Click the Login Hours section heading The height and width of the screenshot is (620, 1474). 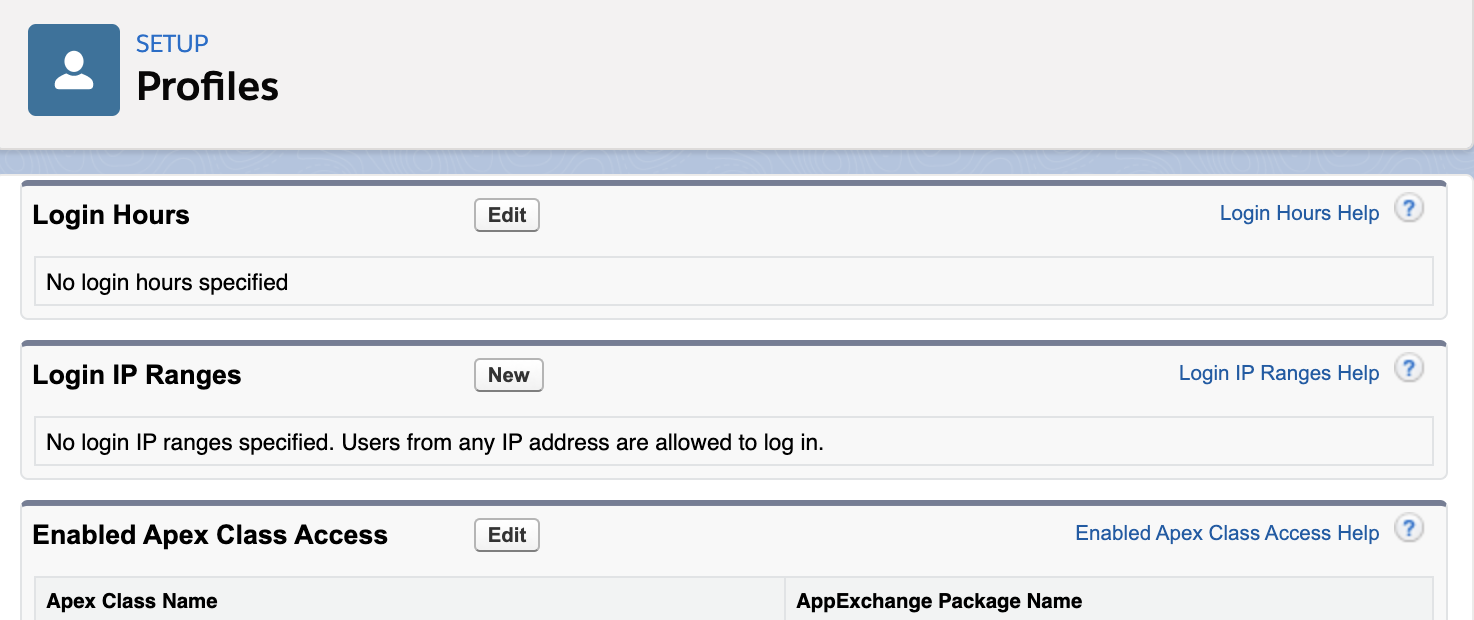click(111, 215)
